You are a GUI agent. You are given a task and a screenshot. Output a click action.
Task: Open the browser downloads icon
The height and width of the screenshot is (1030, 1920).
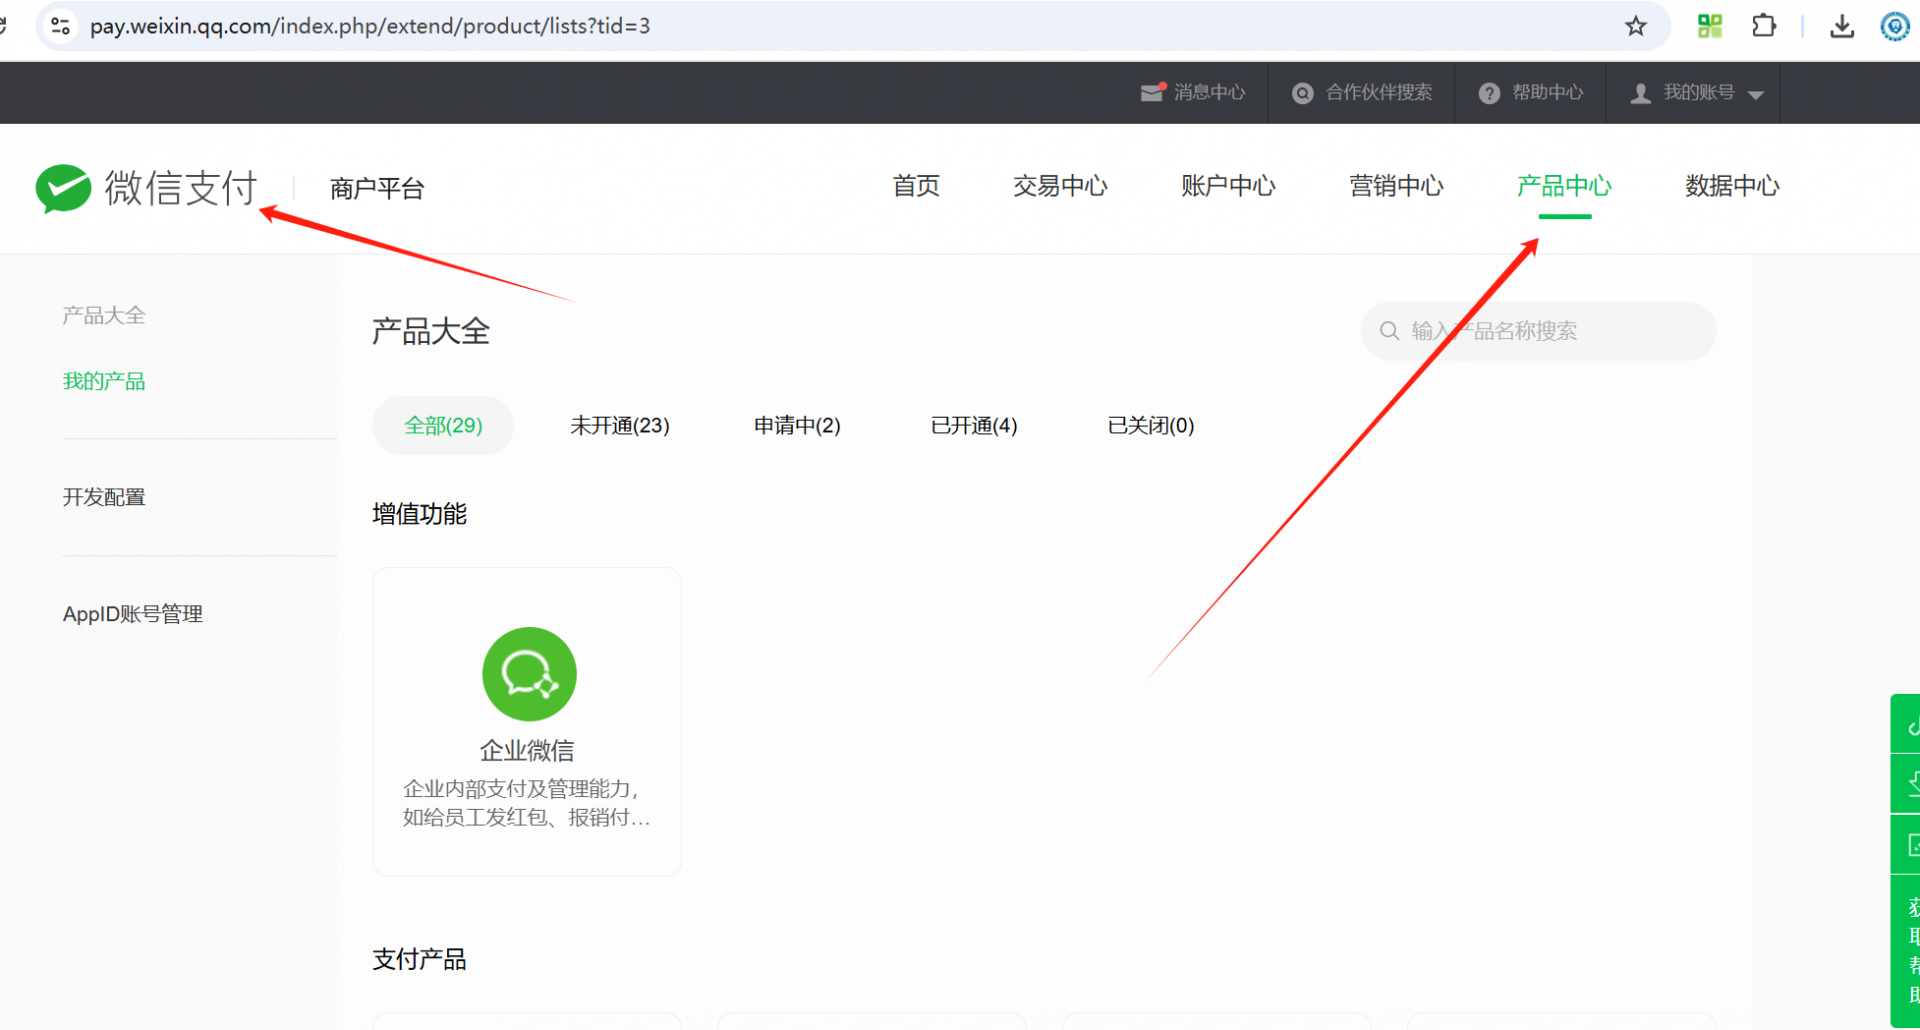pyautogui.click(x=1842, y=26)
